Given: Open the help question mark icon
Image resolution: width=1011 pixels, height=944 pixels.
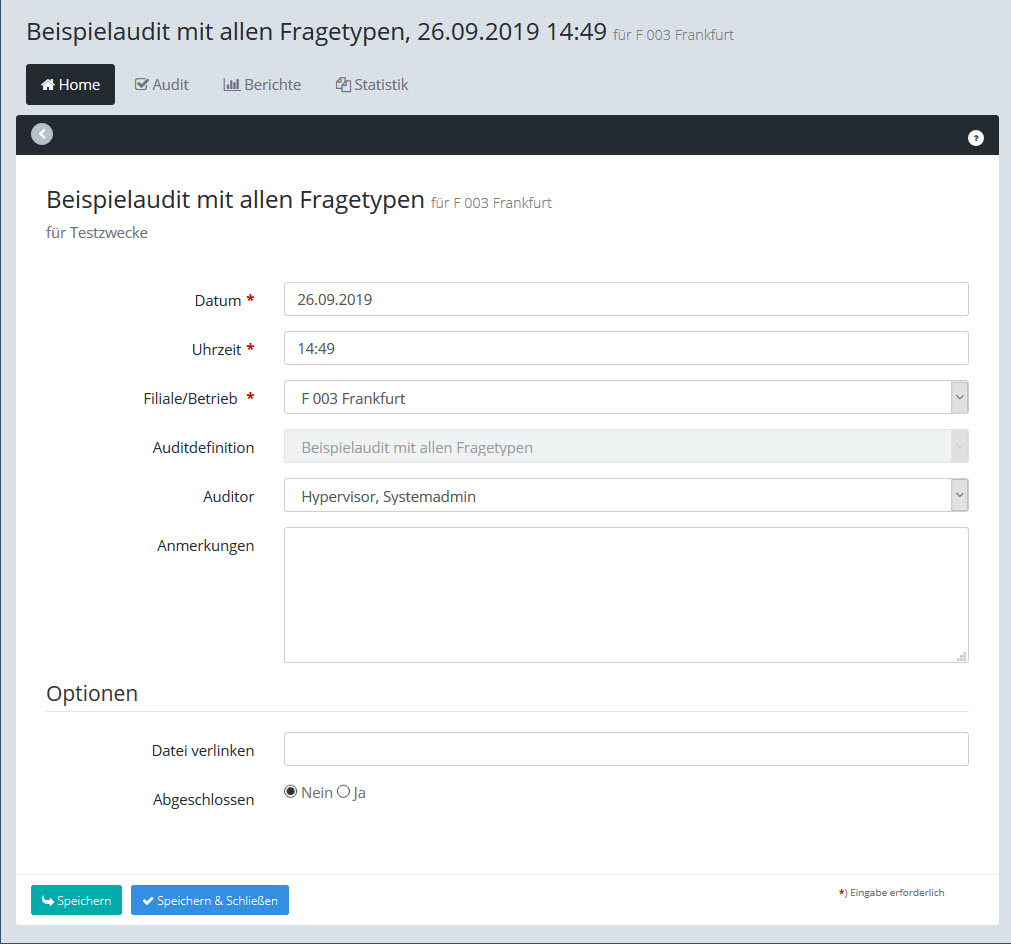Looking at the screenshot, I should click(976, 138).
